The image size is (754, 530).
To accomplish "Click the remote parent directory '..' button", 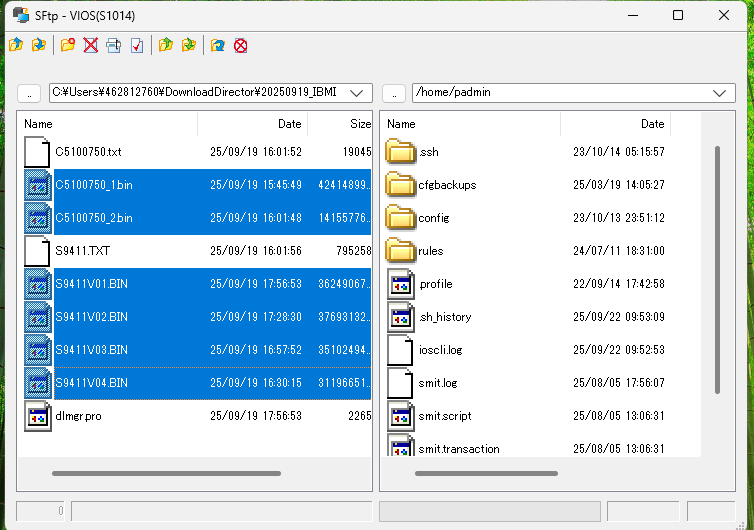I will [394, 93].
